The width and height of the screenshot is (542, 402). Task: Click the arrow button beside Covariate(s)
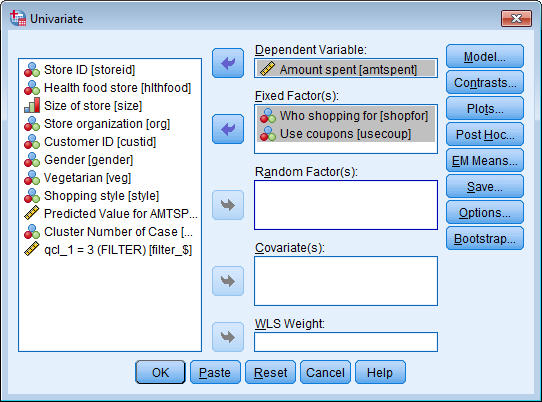coord(228,281)
